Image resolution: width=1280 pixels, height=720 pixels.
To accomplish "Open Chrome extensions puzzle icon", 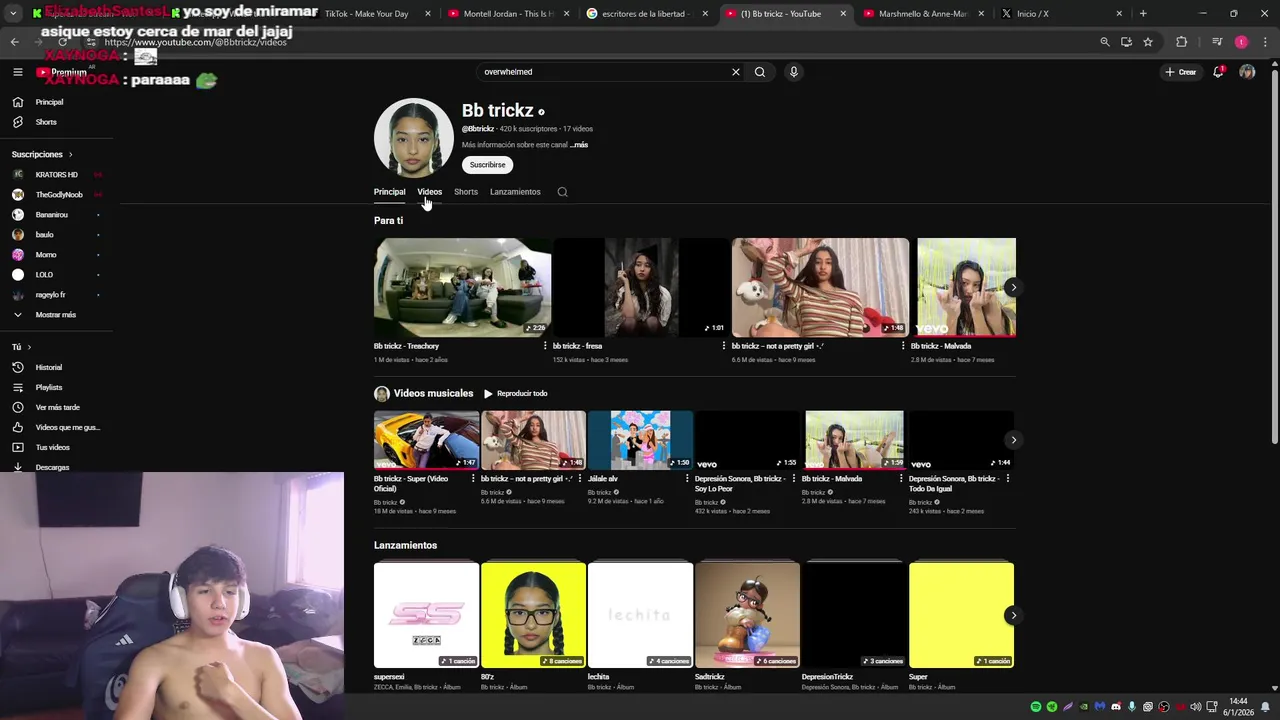I will coord(1182,42).
